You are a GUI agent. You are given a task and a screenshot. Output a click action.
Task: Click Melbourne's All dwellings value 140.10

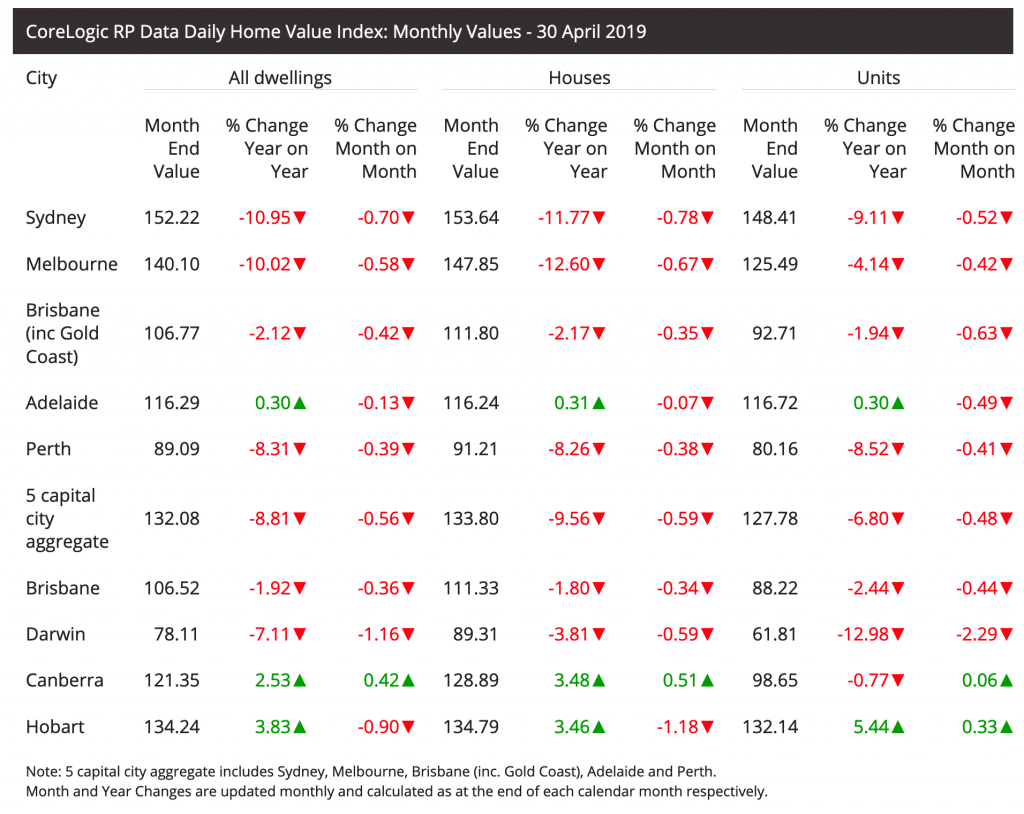[x=172, y=265]
